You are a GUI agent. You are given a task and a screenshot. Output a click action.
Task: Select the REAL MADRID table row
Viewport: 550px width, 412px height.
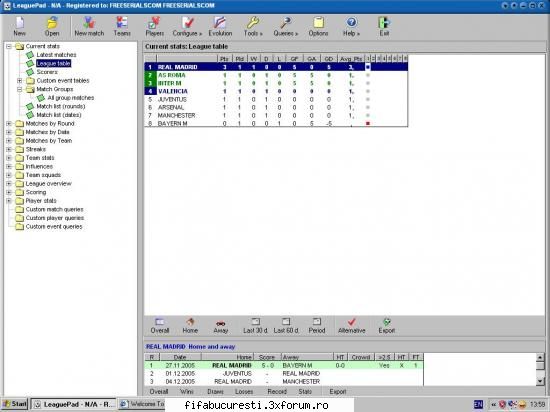pyautogui.click(x=276, y=67)
